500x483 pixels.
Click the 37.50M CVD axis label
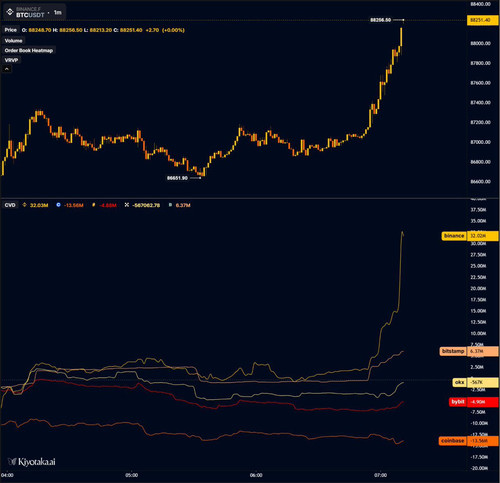point(478,210)
